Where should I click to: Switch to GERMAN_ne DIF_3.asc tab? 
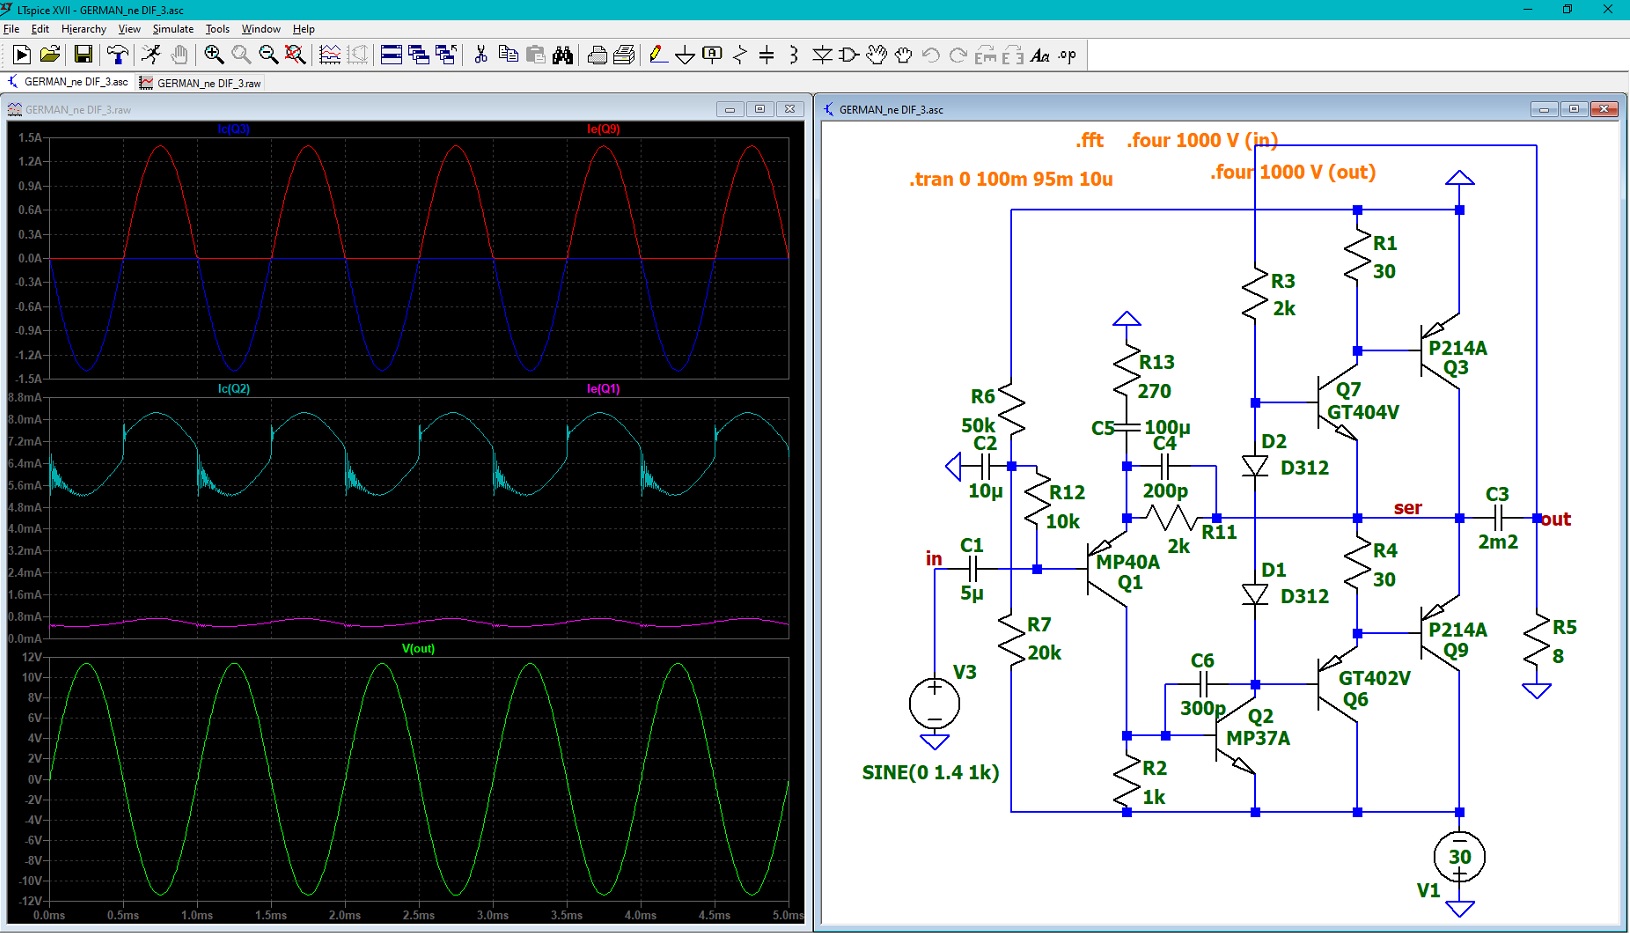(69, 82)
